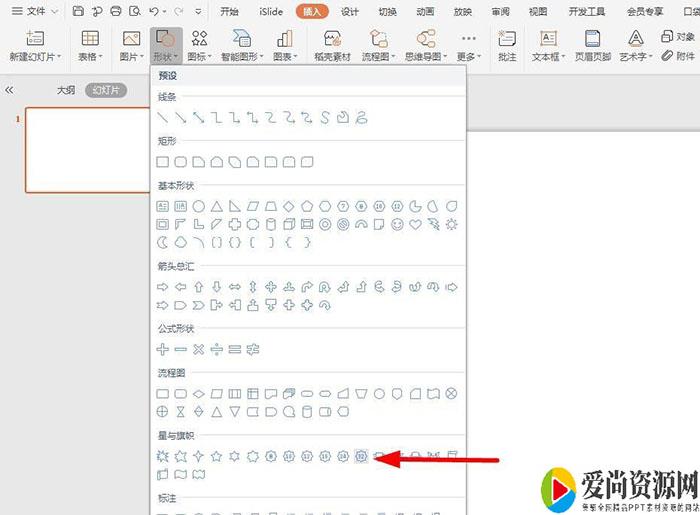Open the 动画 animation tab

pyautogui.click(x=425, y=12)
